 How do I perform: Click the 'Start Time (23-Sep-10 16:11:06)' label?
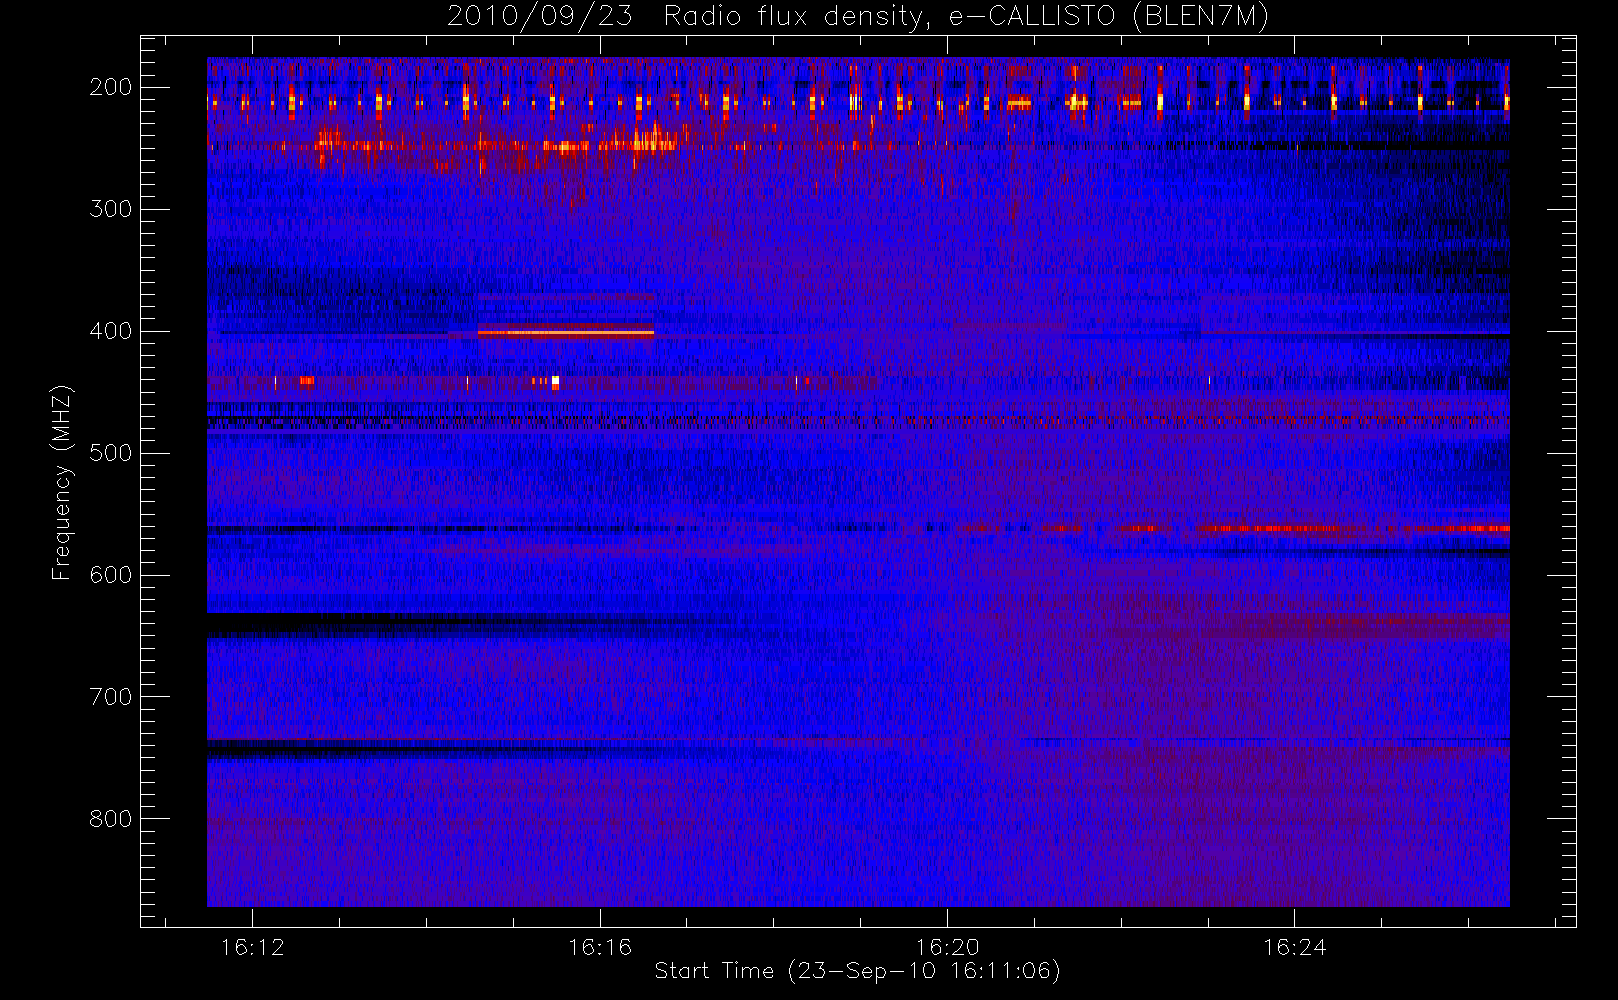click(x=857, y=971)
